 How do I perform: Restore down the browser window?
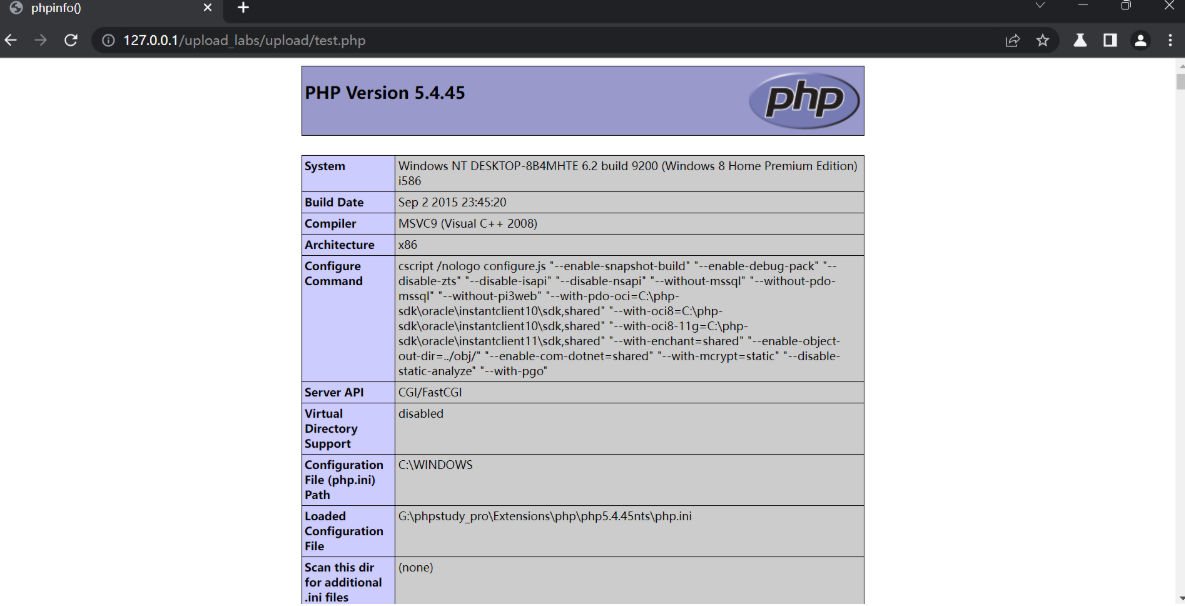pyautogui.click(x=1126, y=5)
